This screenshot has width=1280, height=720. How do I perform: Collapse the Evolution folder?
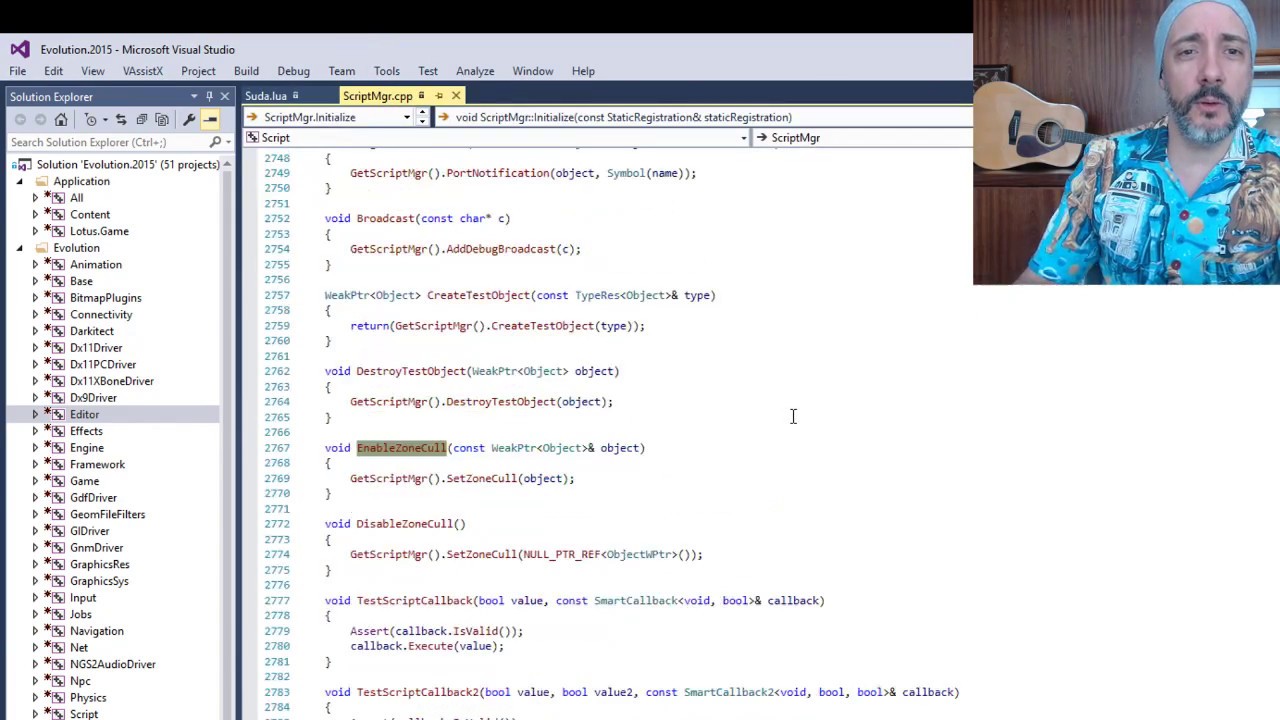point(19,248)
